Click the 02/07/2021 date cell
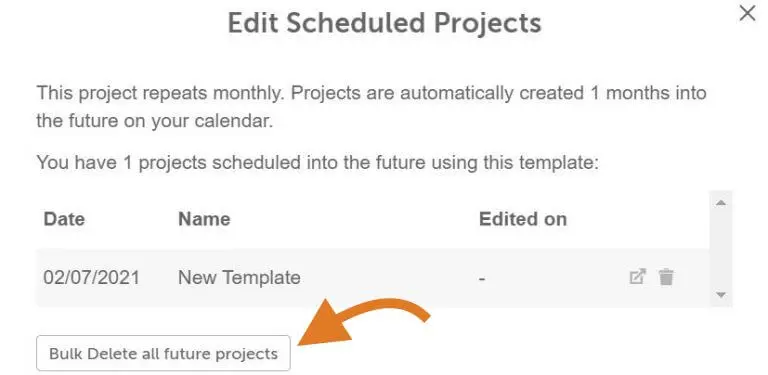 point(91,278)
